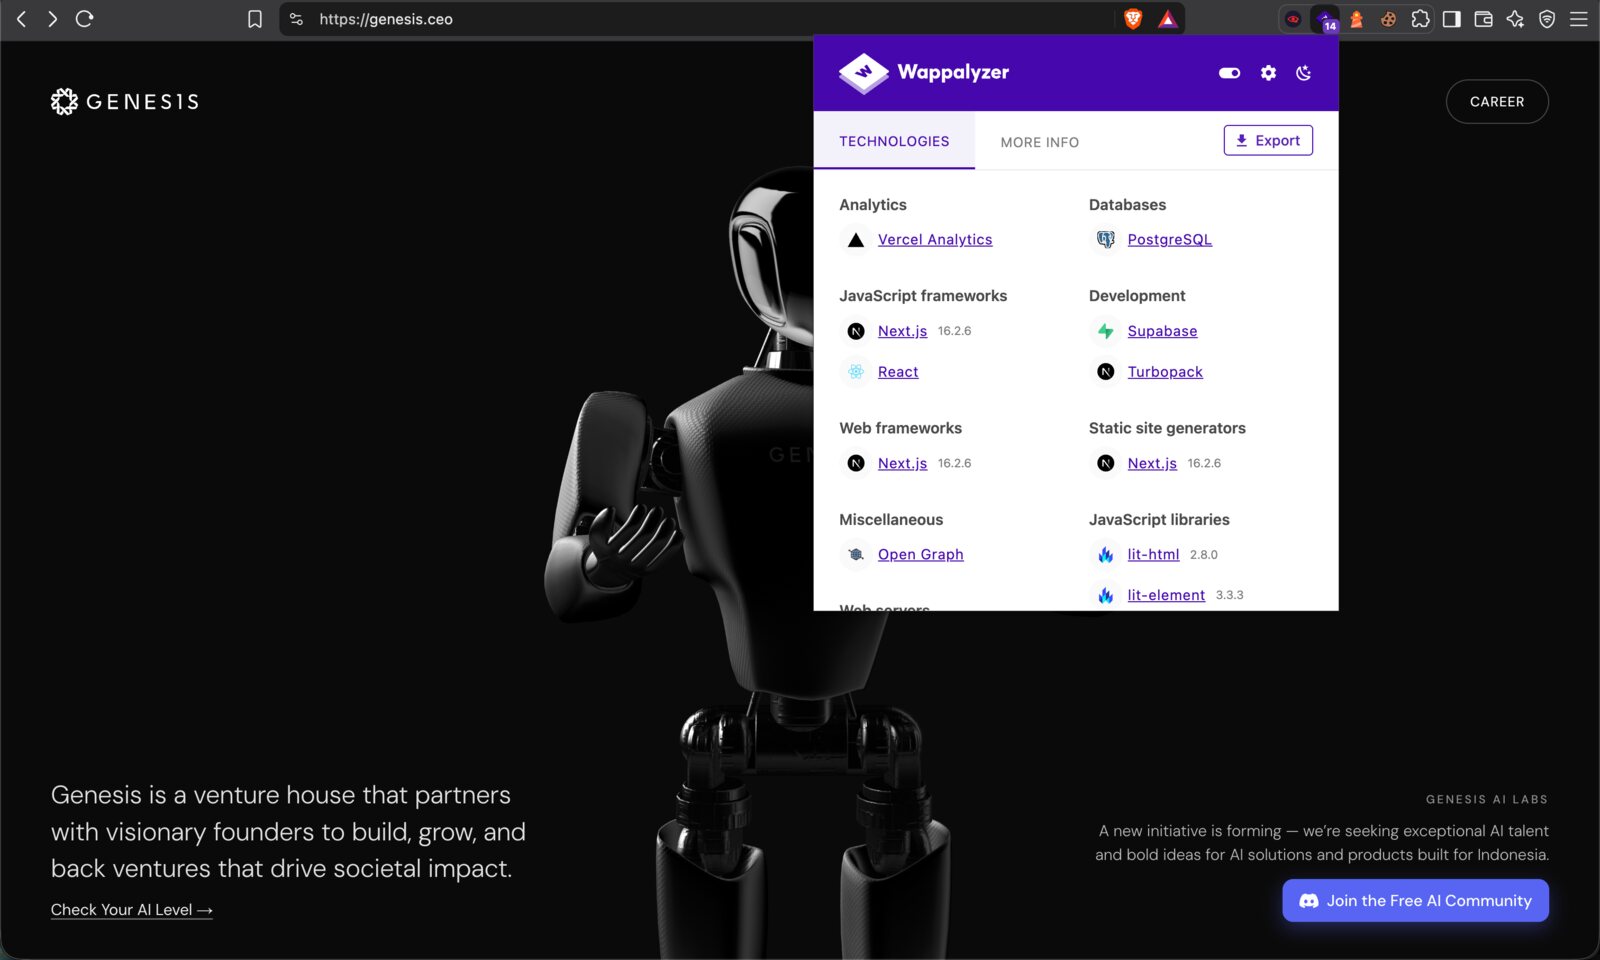This screenshot has height=960, width=1600.
Task: Switch to the Technologies tab
Action: (x=894, y=141)
